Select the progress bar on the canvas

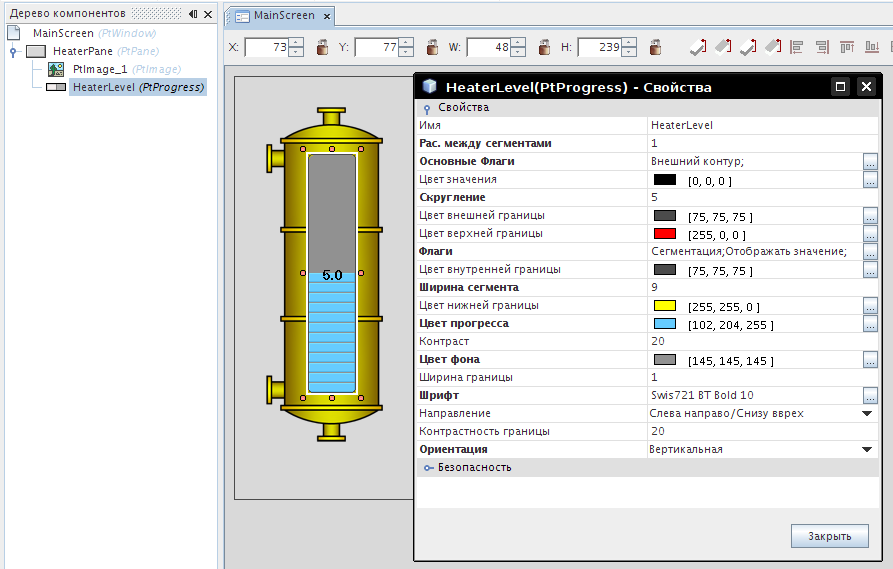tap(332, 273)
